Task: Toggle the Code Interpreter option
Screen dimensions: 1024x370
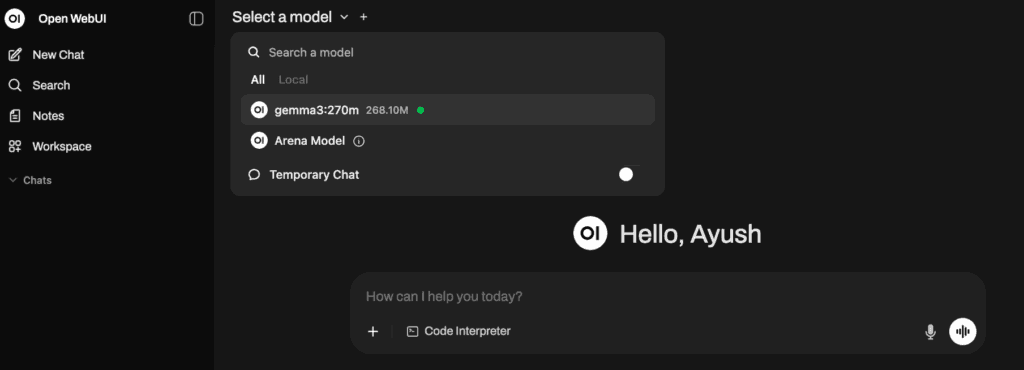Action: click(x=458, y=331)
